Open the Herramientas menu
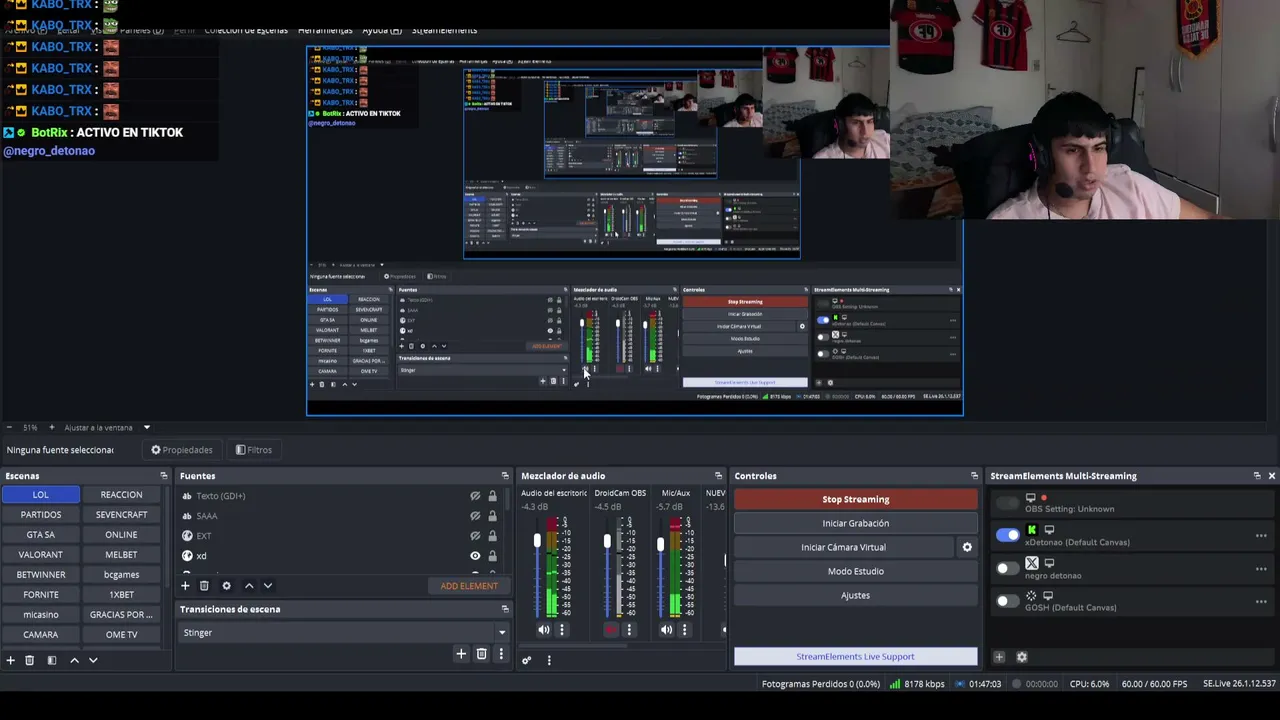 pyautogui.click(x=325, y=30)
